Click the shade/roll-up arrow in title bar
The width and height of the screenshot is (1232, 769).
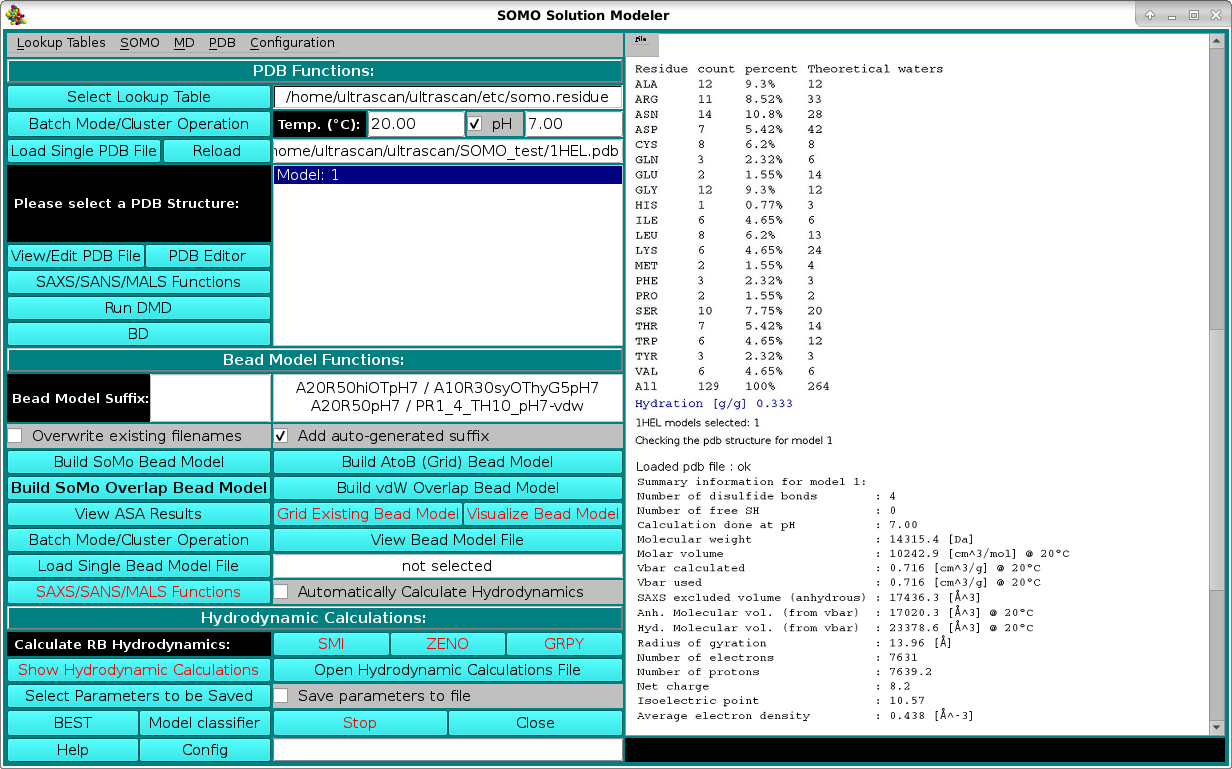1150,15
